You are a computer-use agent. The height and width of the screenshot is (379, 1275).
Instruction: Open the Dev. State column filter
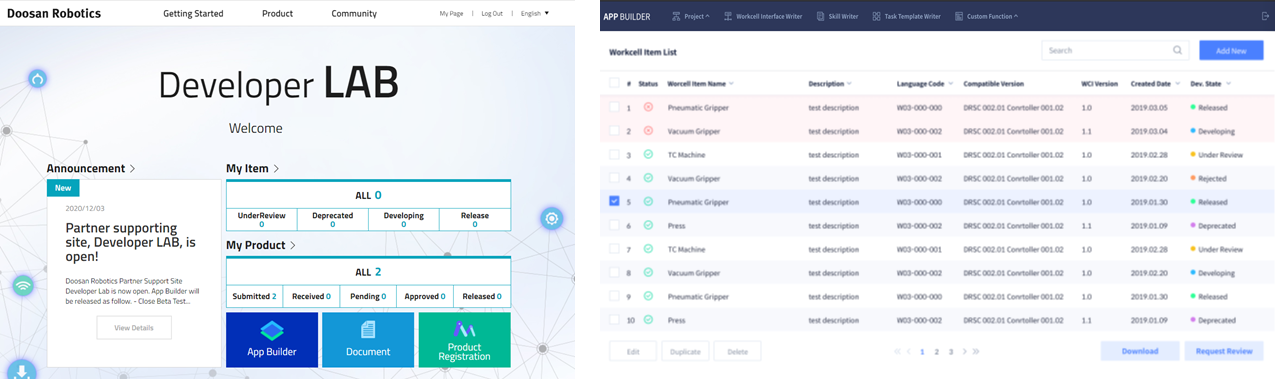1211,84
